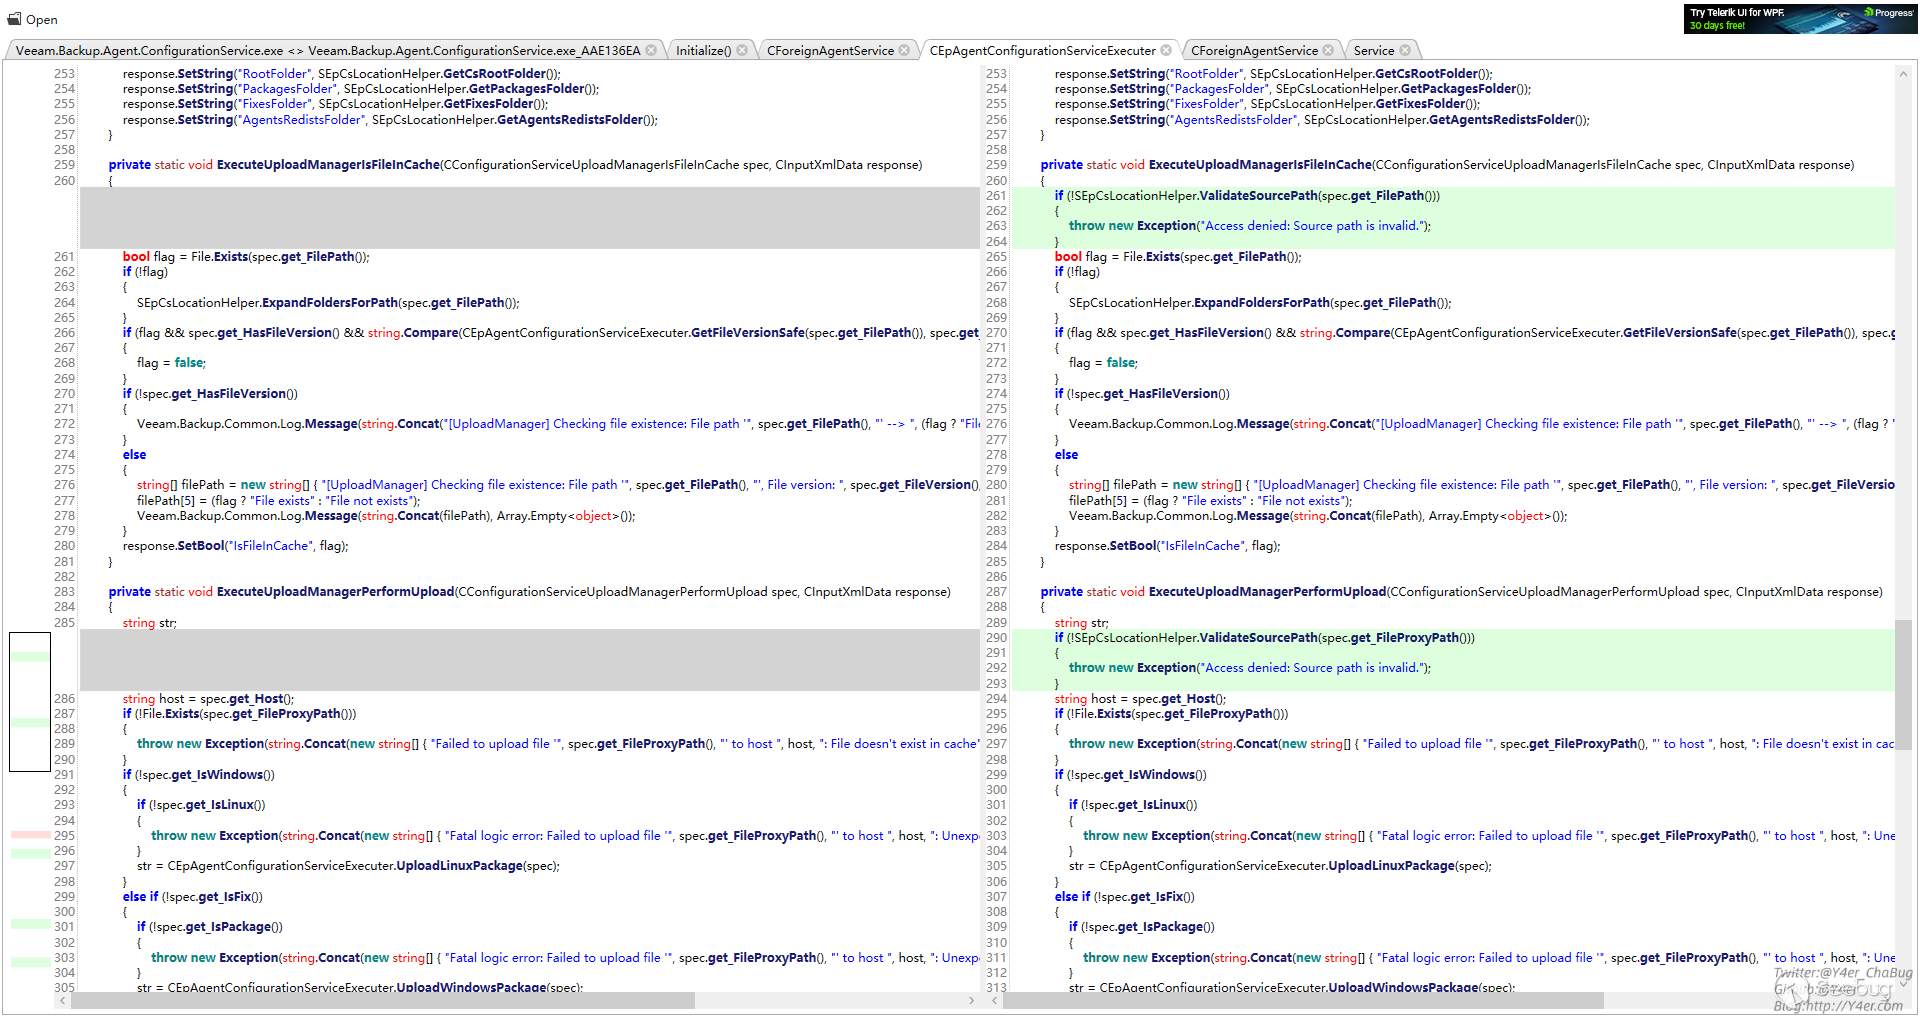Open the Veeam.Backup.Agent.ConfigurationService.exe comparison tab

coord(327,50)
